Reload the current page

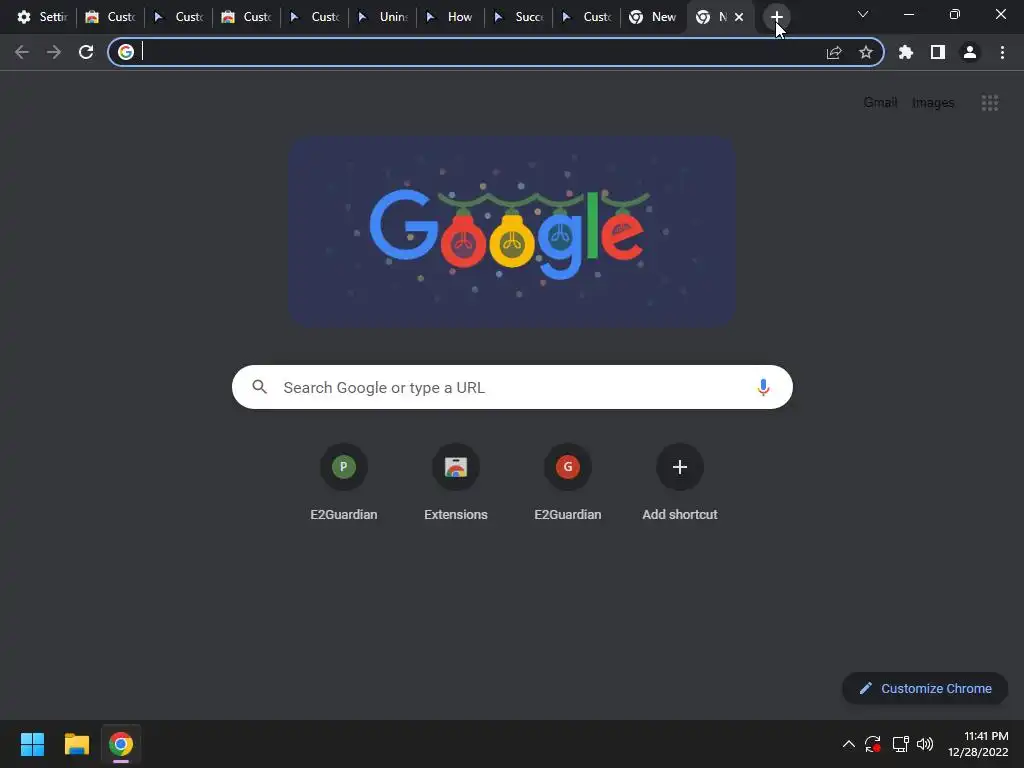click(86, 52)
